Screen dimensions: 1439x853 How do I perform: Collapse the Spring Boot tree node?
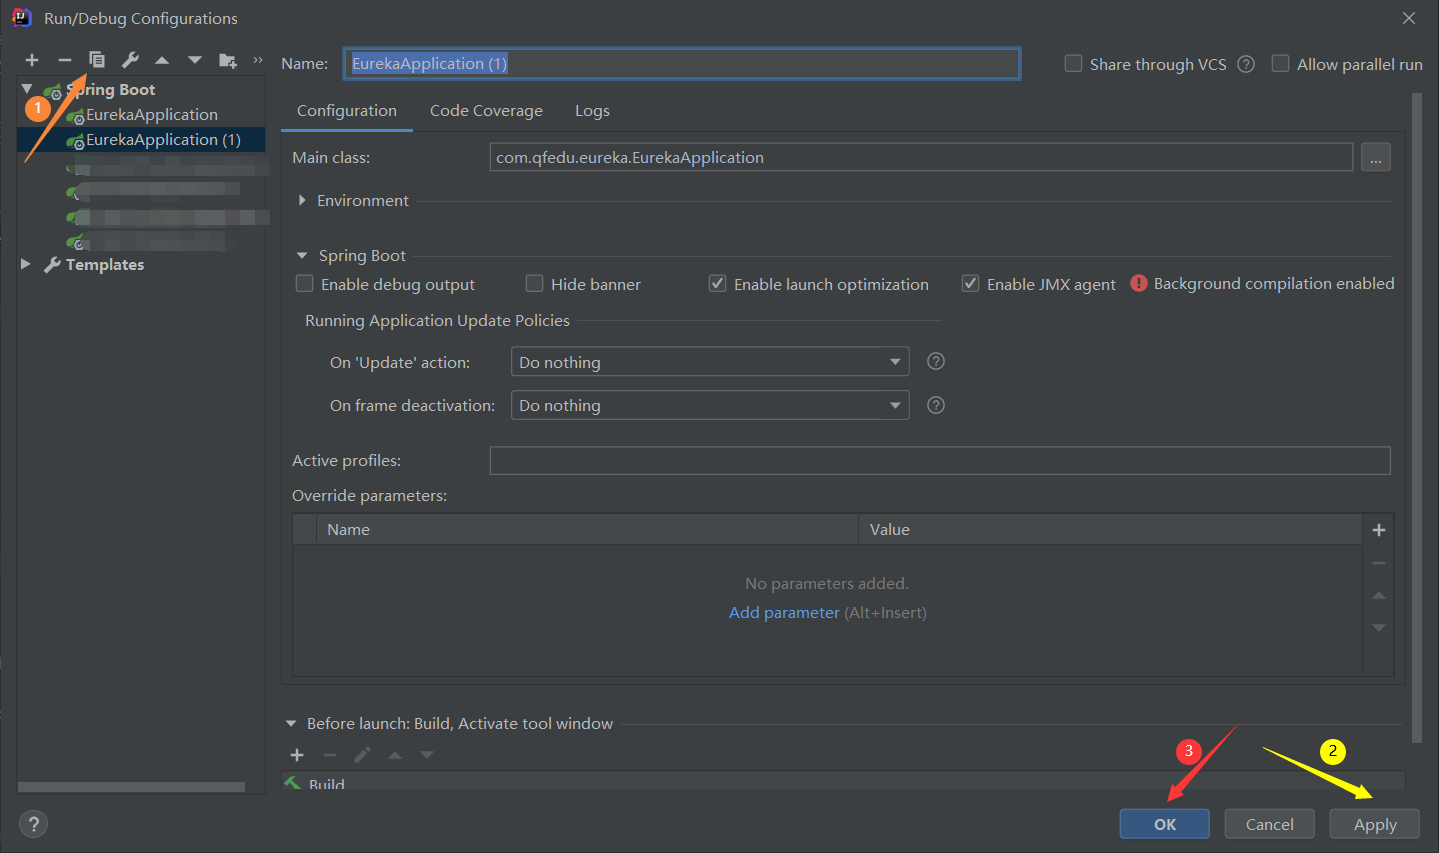tap(27, 89)
